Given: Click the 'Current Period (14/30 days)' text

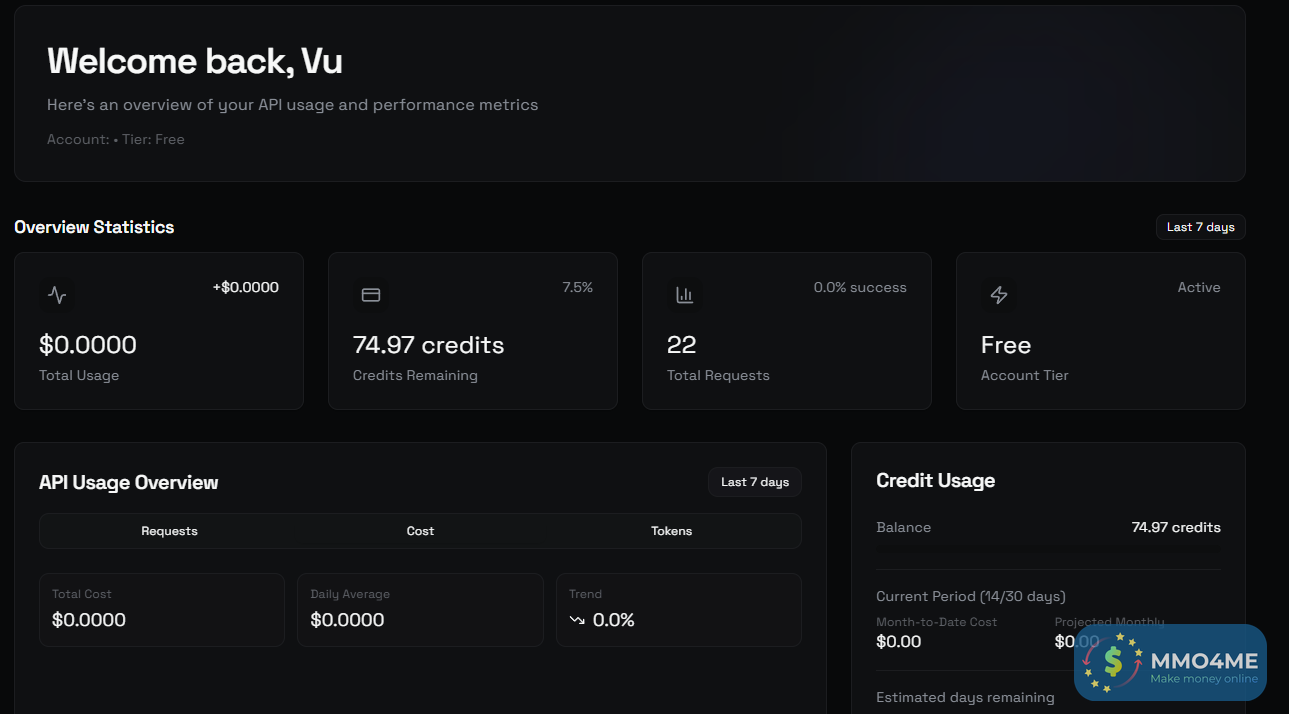Looking at the screenshot, I should click(x=971, y=596).
